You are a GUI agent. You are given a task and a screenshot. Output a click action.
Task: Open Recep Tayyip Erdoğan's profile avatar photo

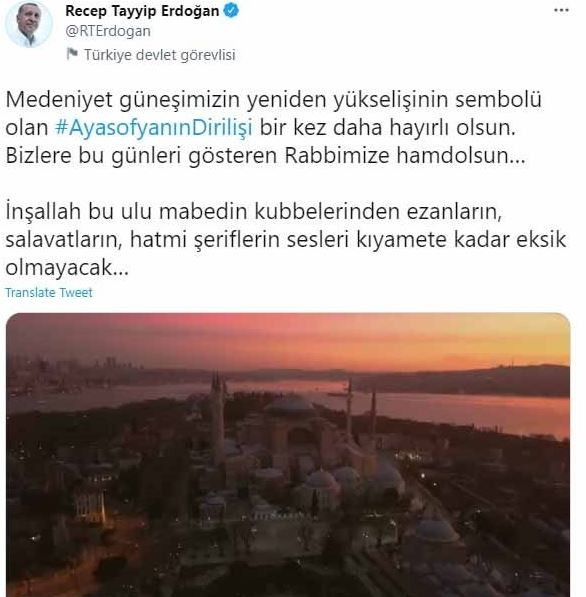pos(28,24)
